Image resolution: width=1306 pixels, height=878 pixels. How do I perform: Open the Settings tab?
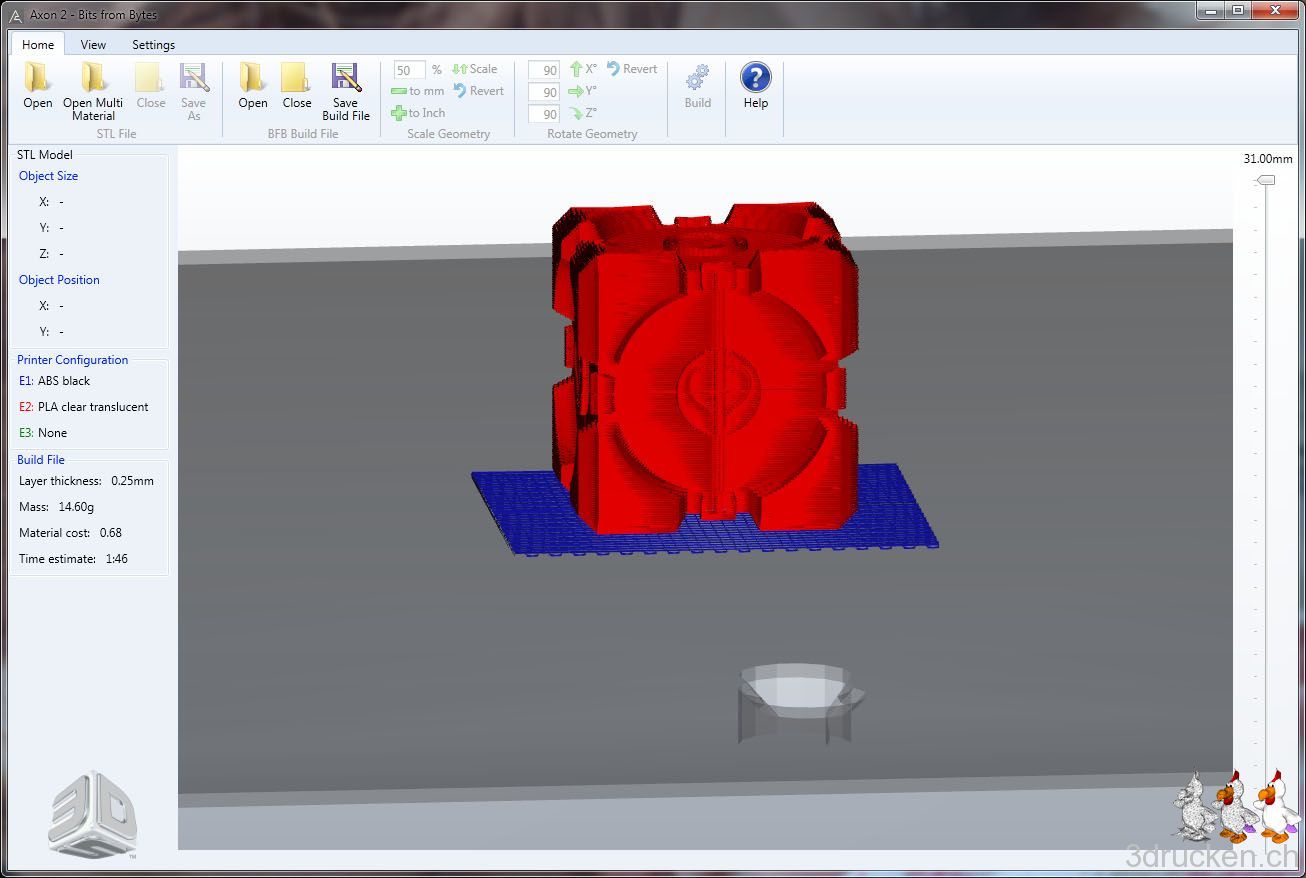click(x=153, y=44)
